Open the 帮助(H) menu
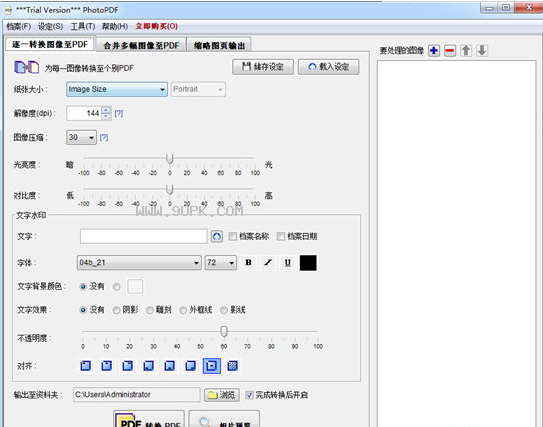 (x=115, y=26)
